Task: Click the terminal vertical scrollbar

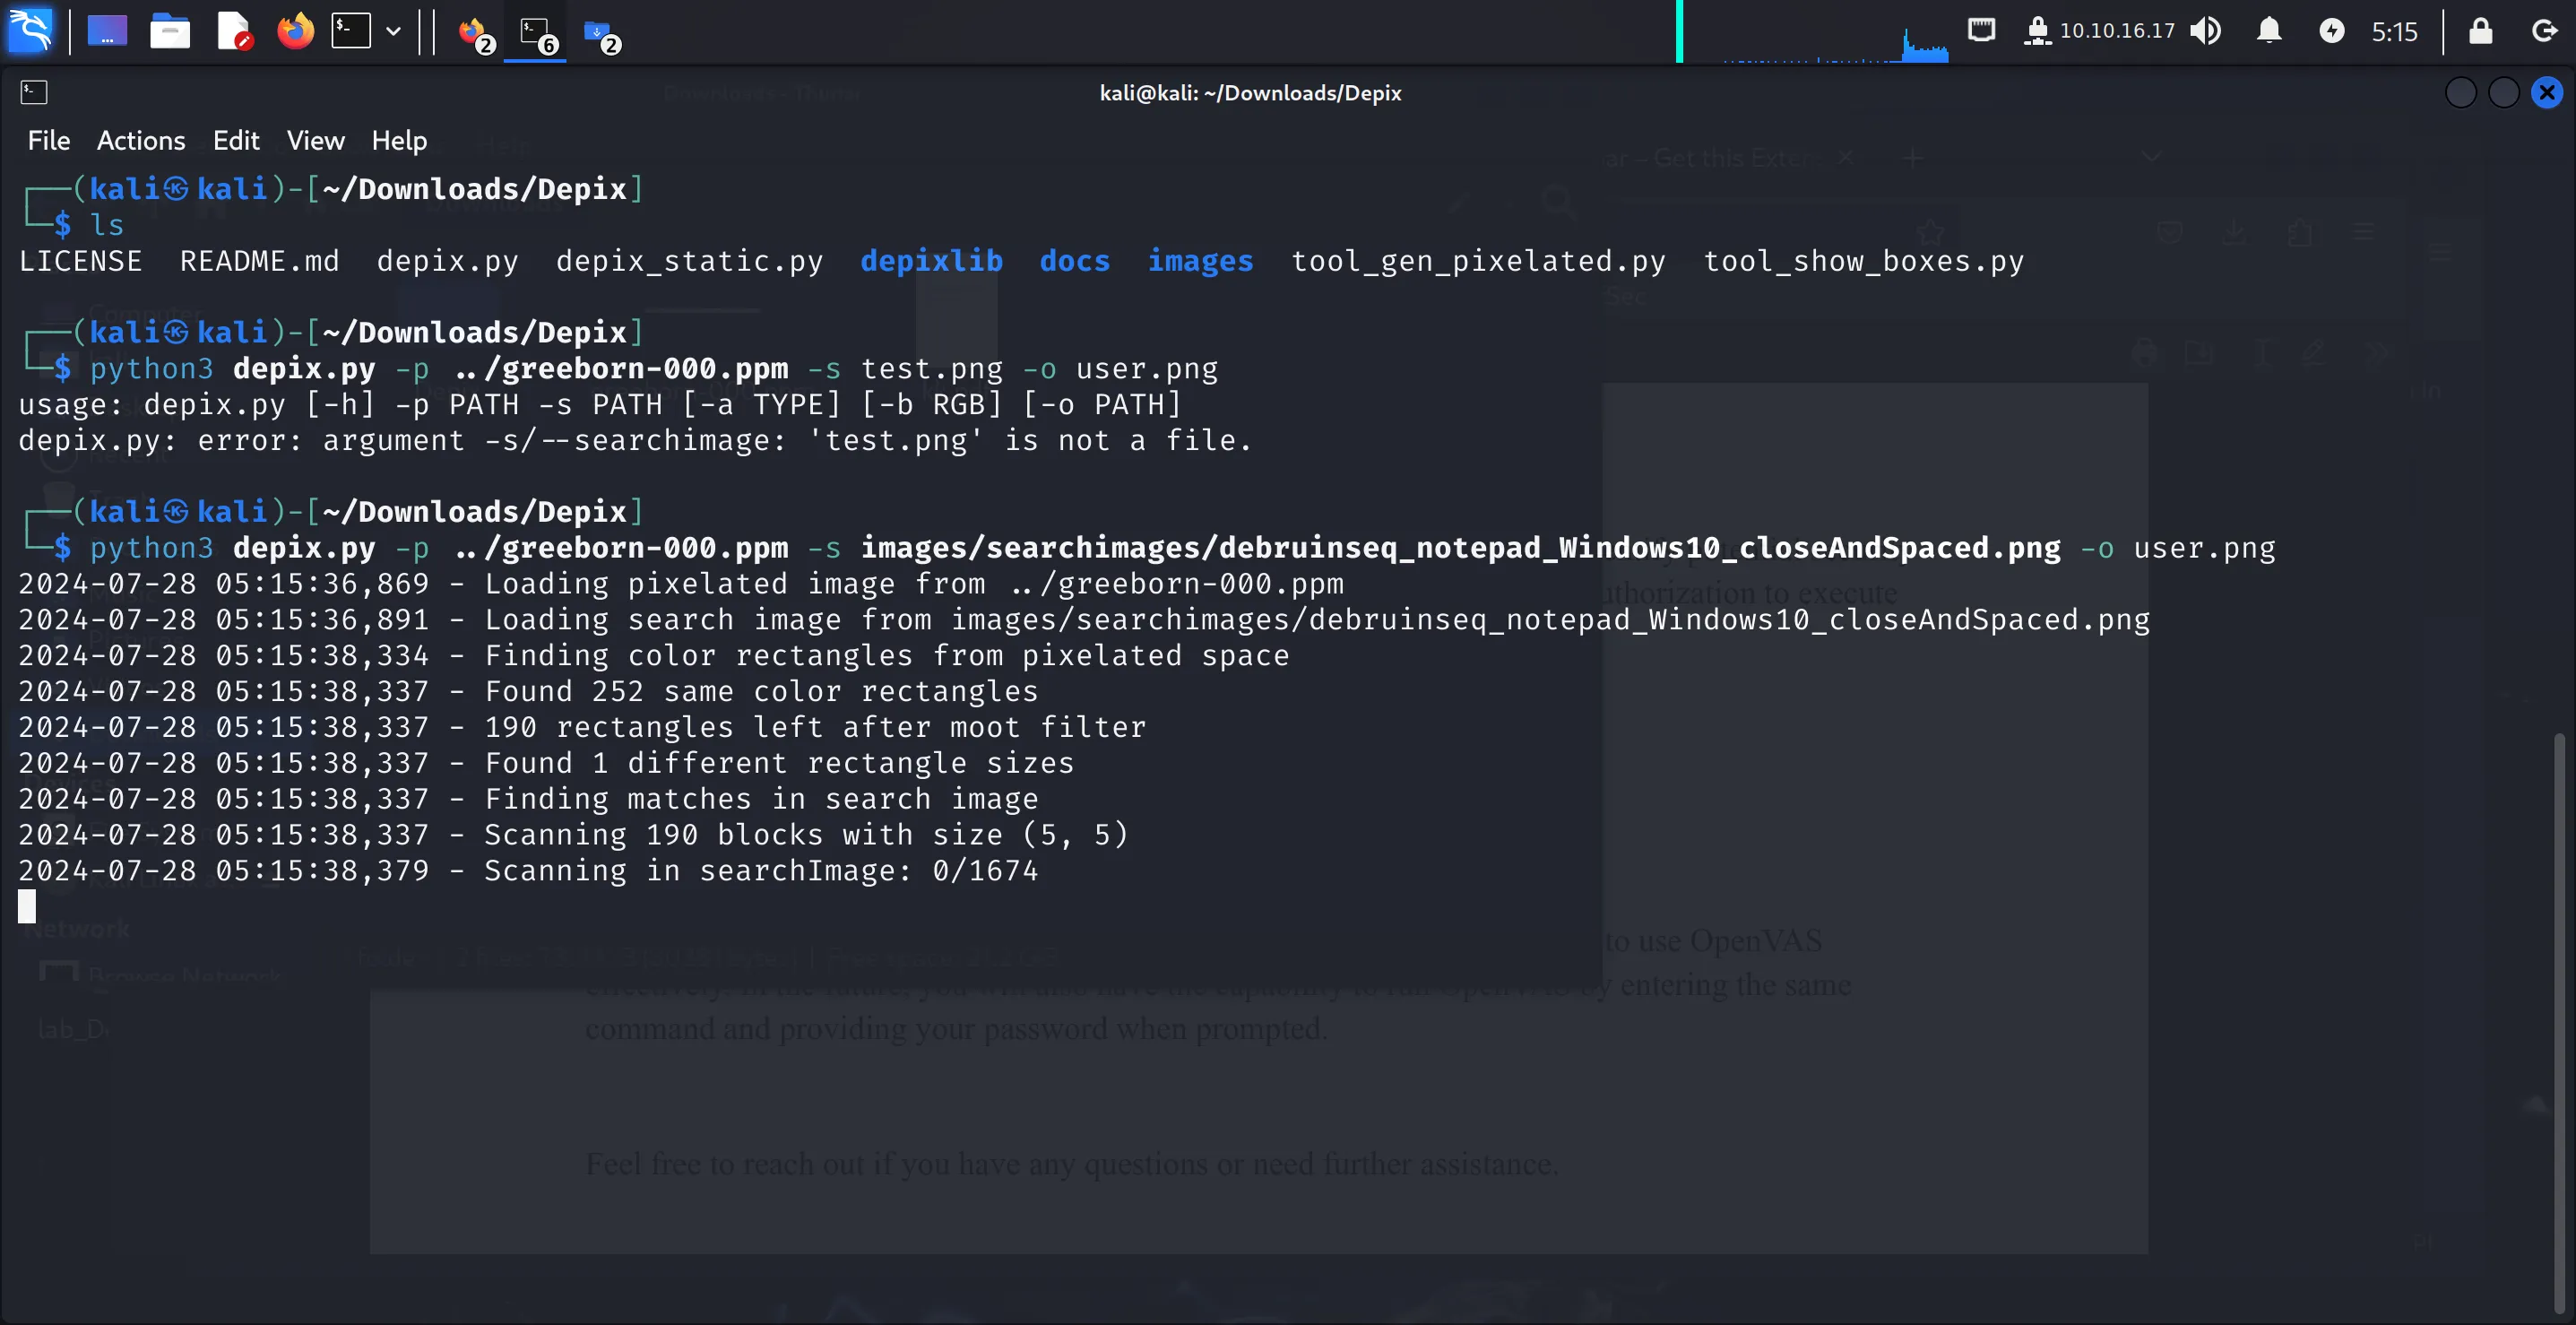Action: pyautogui.click(x=2559, y=1023)
